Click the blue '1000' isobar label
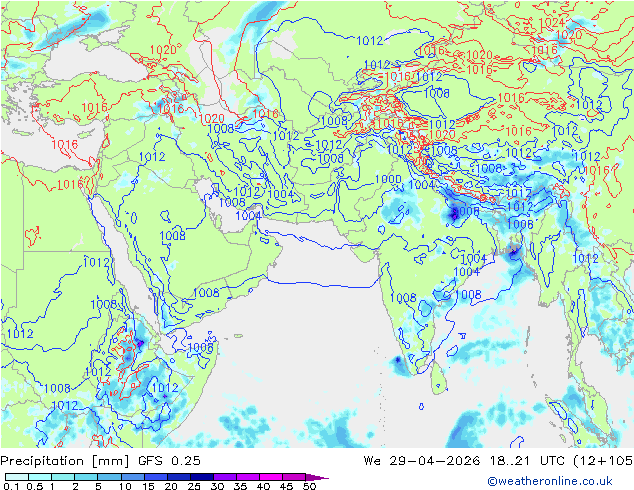 (388, 180)
